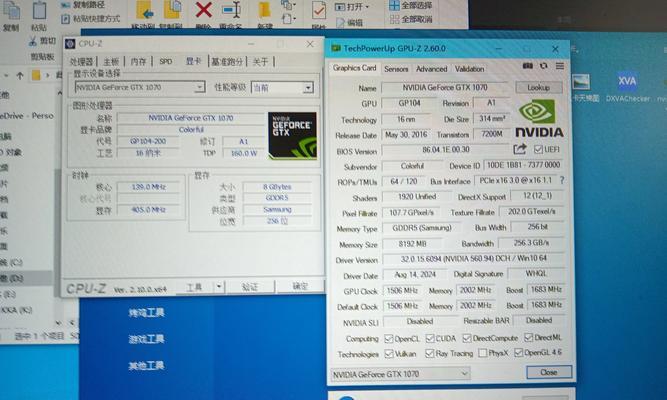Click the GPU-Z screenshot camera icon

[527, 66]
